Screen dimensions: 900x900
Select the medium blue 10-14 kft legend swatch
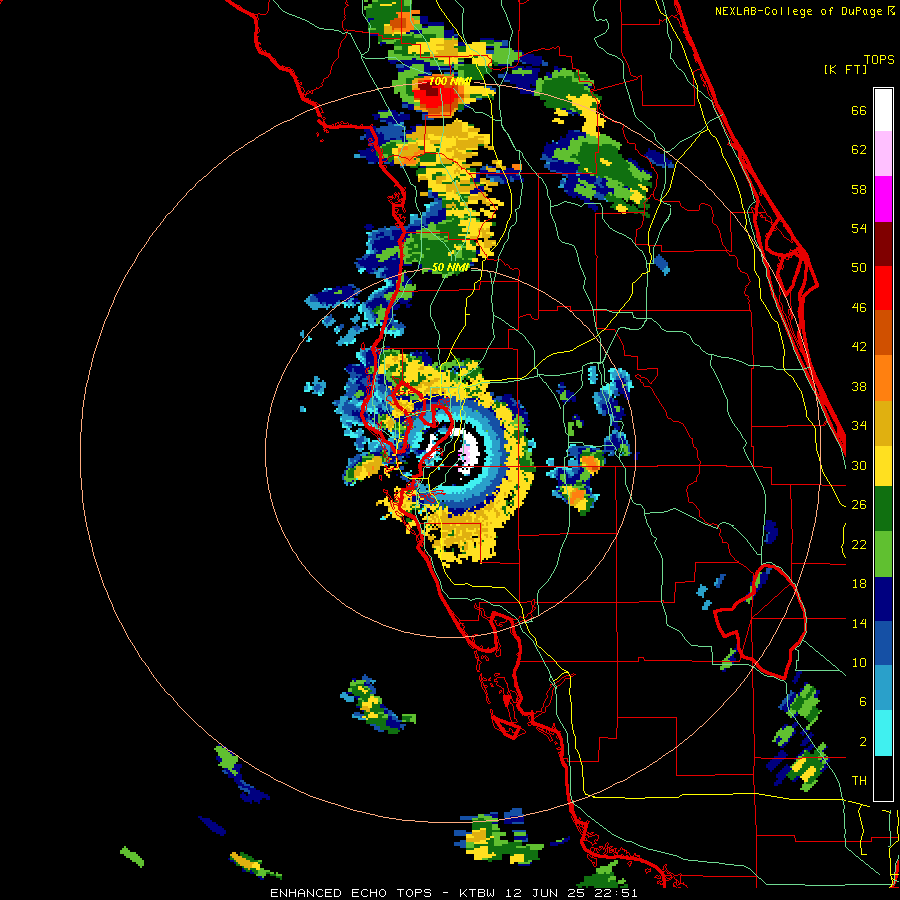(883, 643)
